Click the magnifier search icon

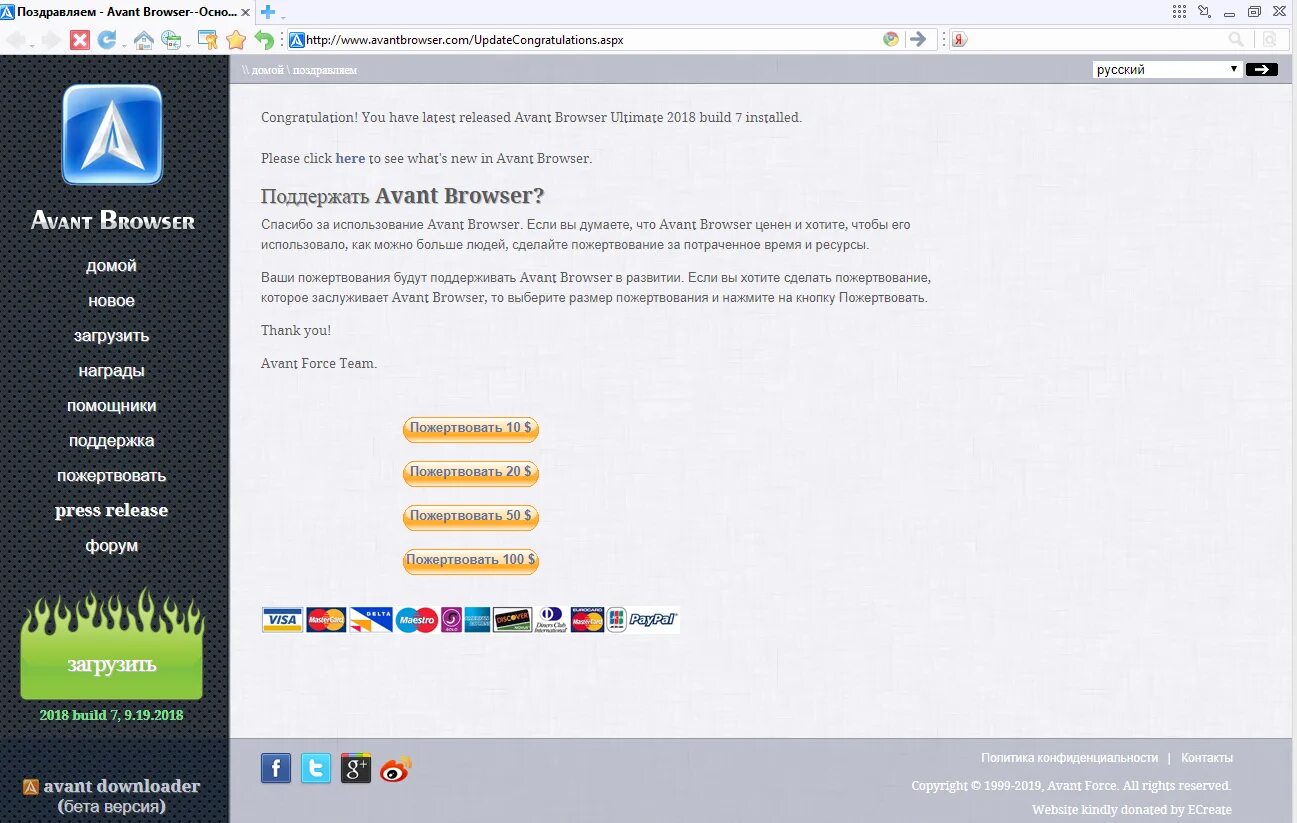(1237, 39)
